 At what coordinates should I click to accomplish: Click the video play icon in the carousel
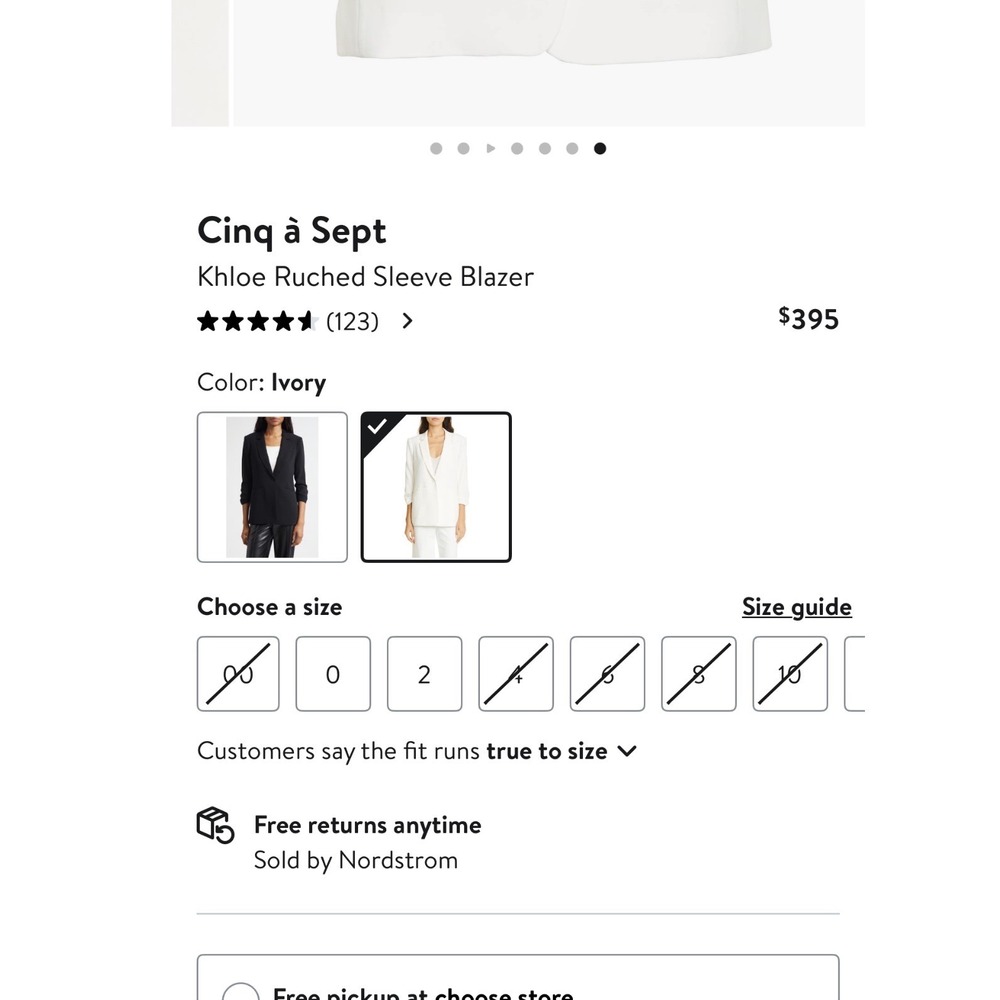click(490, 148)
